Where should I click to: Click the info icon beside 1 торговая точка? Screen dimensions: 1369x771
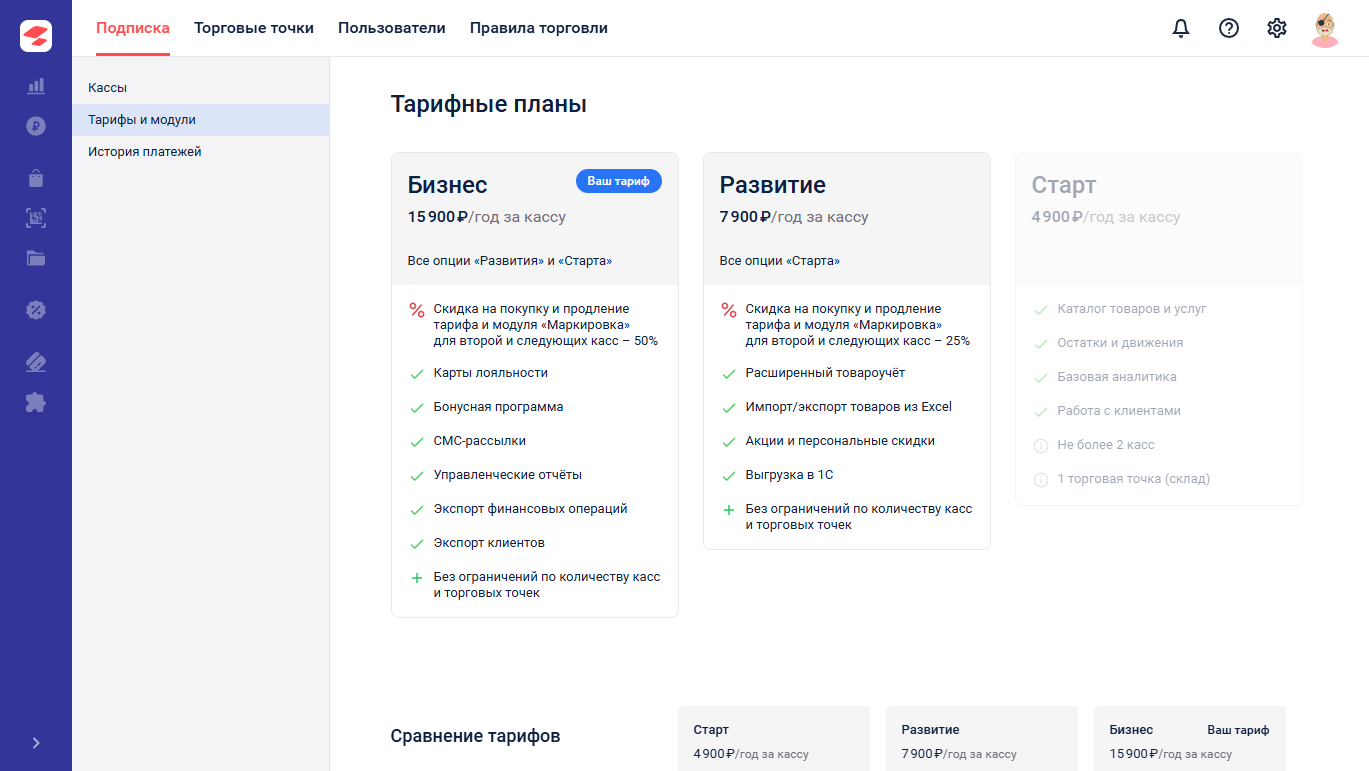1041,480
